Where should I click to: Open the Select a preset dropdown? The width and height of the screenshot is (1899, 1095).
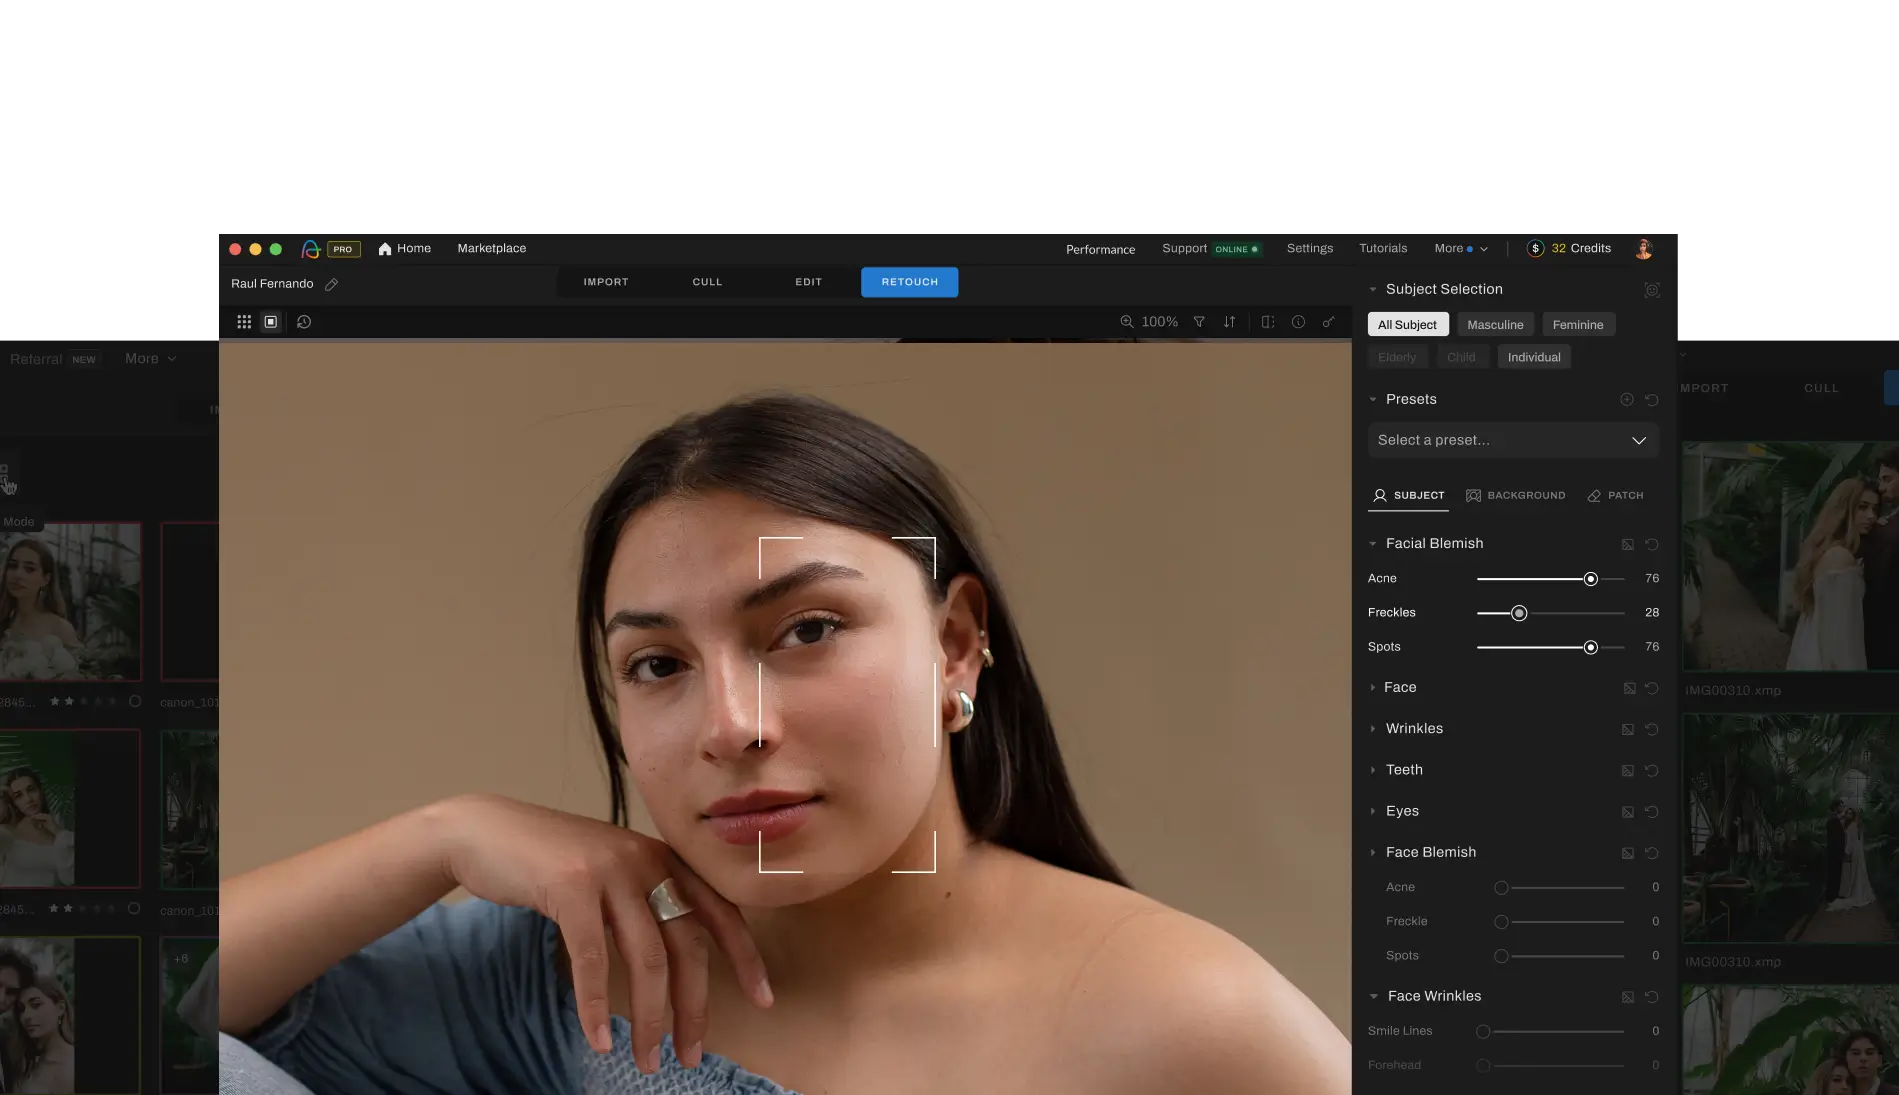1512,441
